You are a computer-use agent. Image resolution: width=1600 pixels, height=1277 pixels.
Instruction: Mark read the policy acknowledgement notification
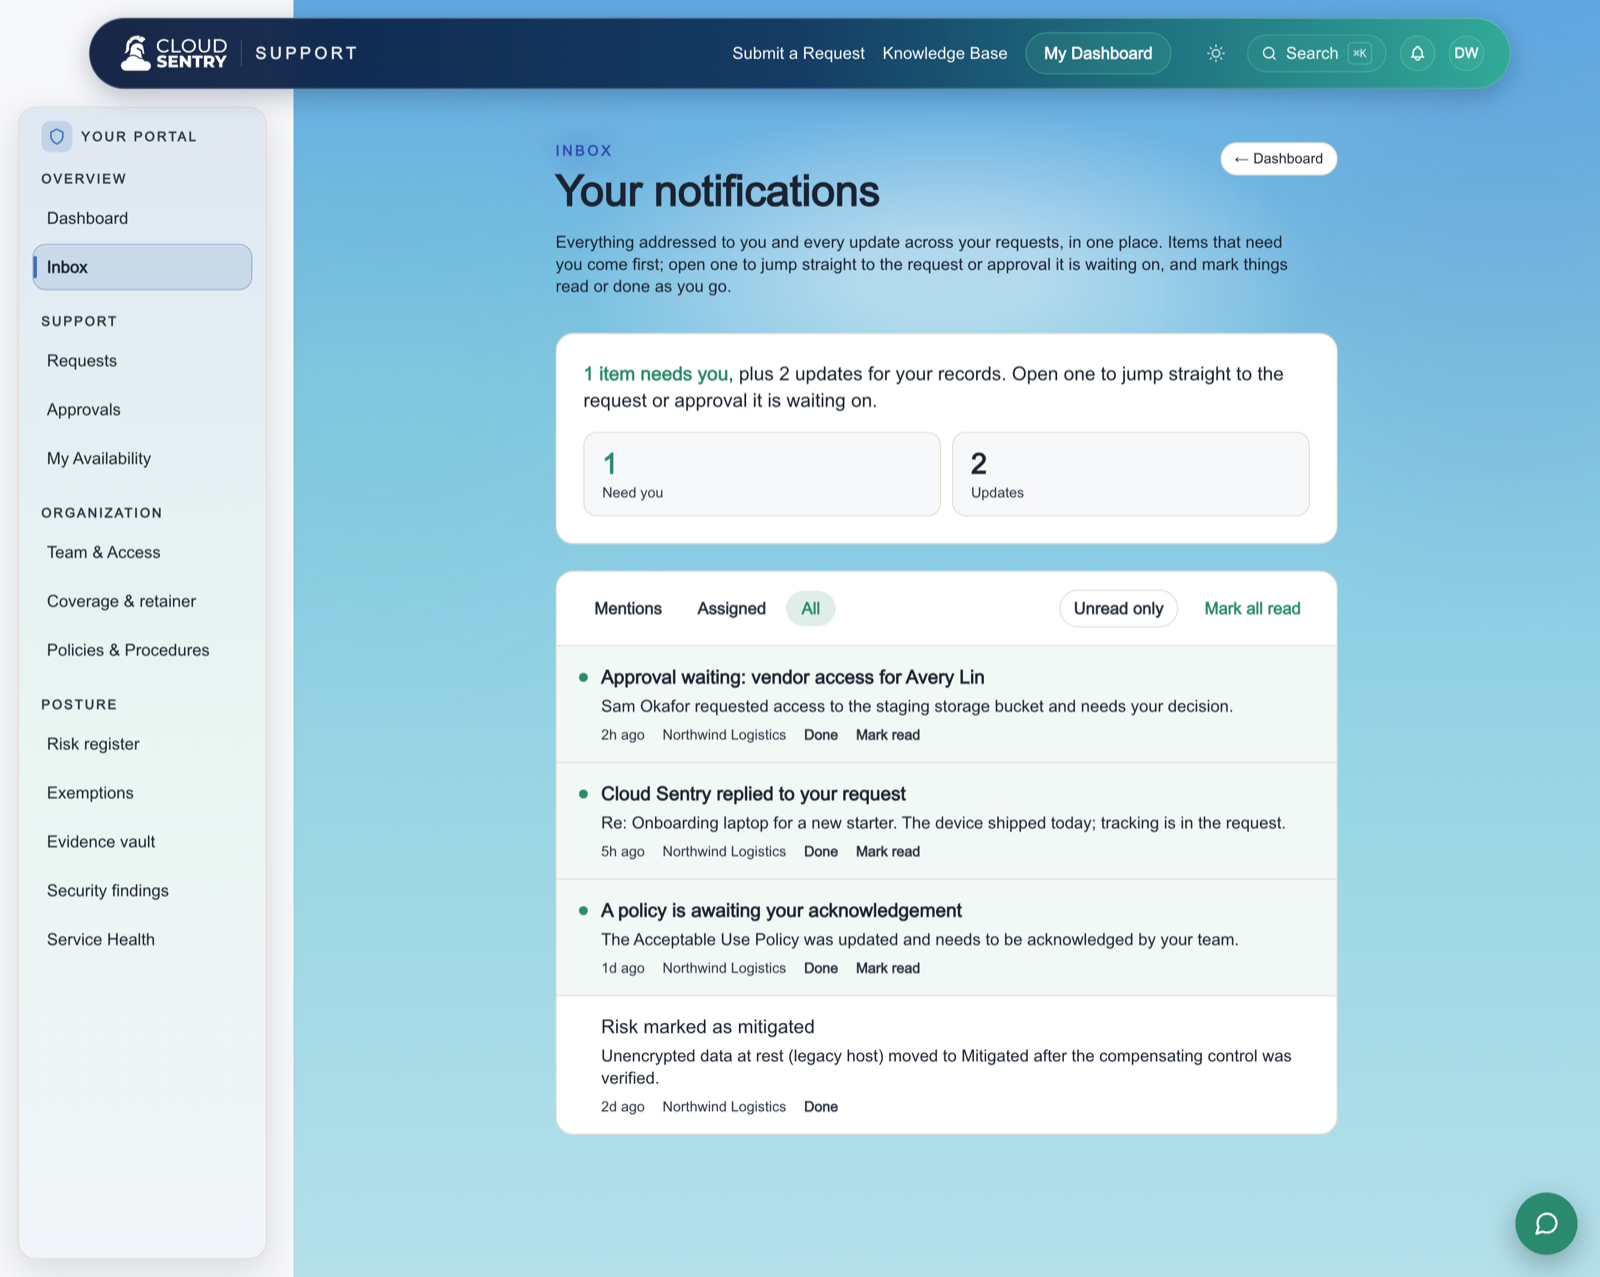coord(887,968)
